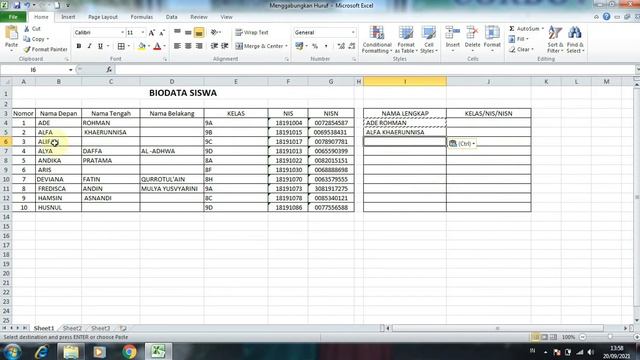The width and height of the screenshot is (640, 360).
Task: Click the Top Align icon
Action: click(177, 32)
